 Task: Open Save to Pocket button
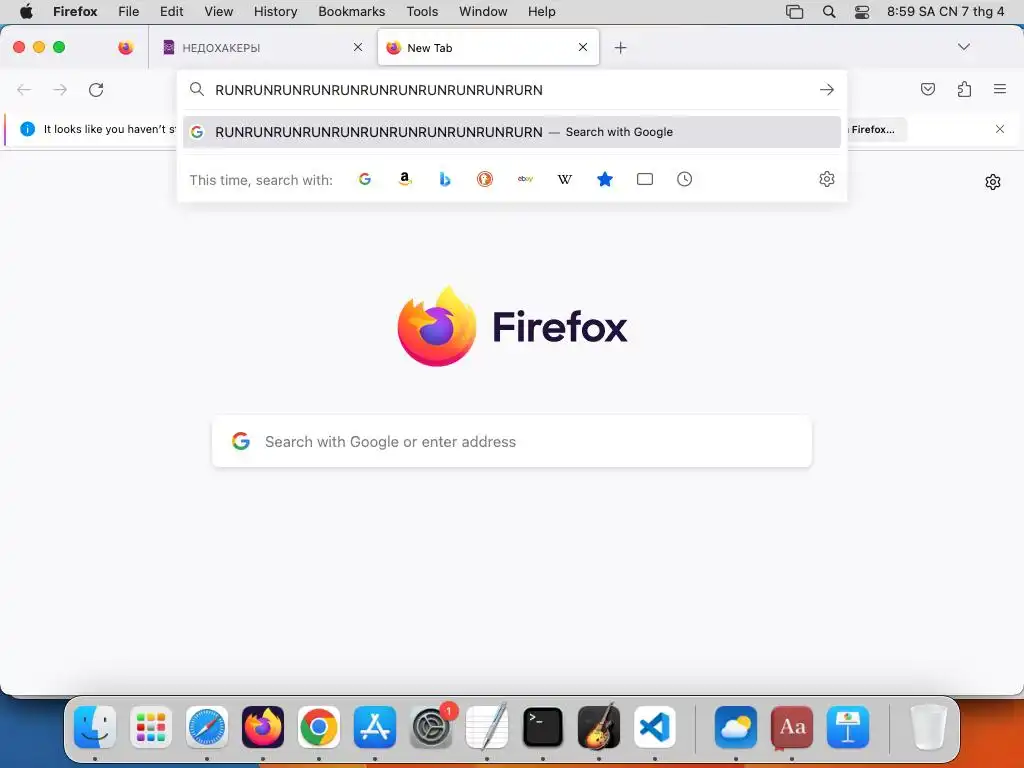[x=928, y=89]
